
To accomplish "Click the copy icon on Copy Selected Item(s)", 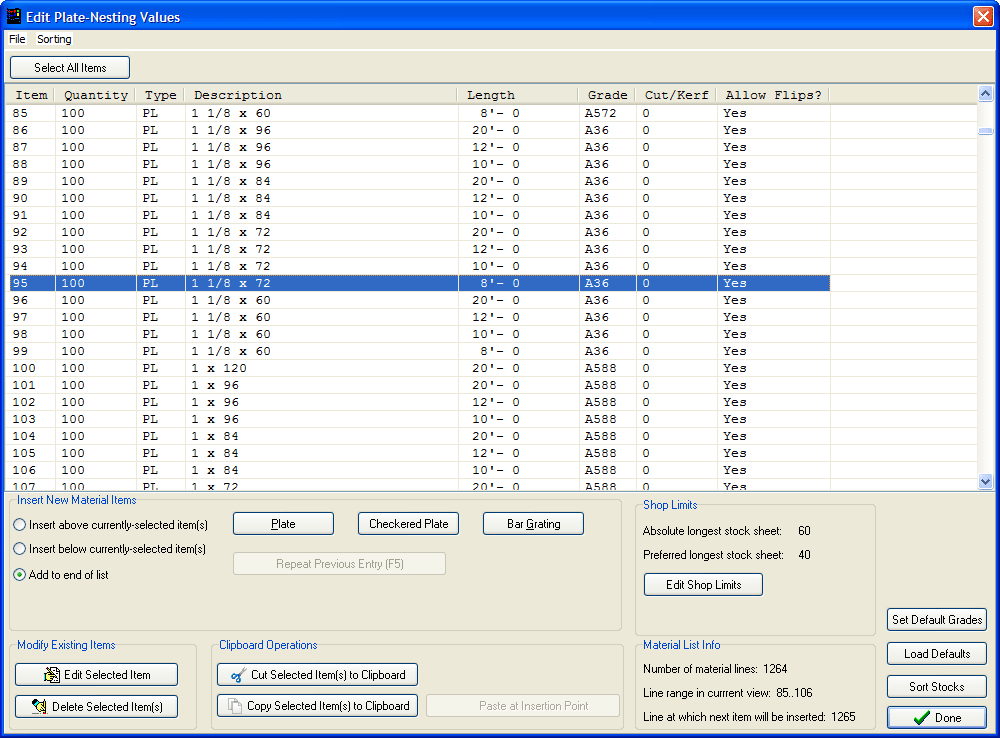I will pos(235,706).
